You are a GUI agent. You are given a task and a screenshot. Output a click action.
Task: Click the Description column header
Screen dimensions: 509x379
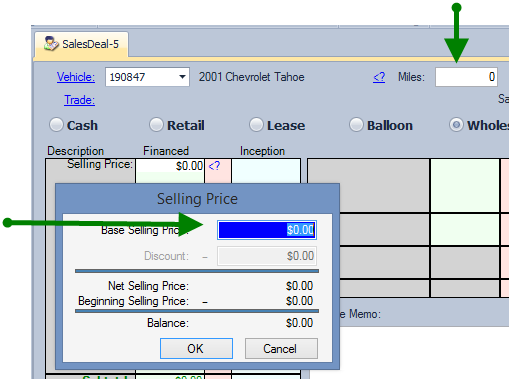(x=76, y=151)
